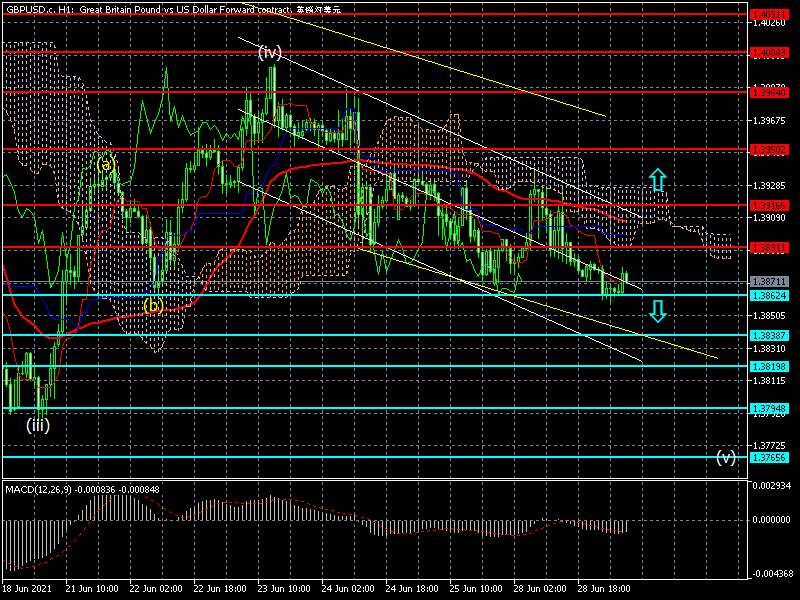Select the red 1.39166 price level tag
This screenshot has width=800, height=600.
(x=769, y=205)
